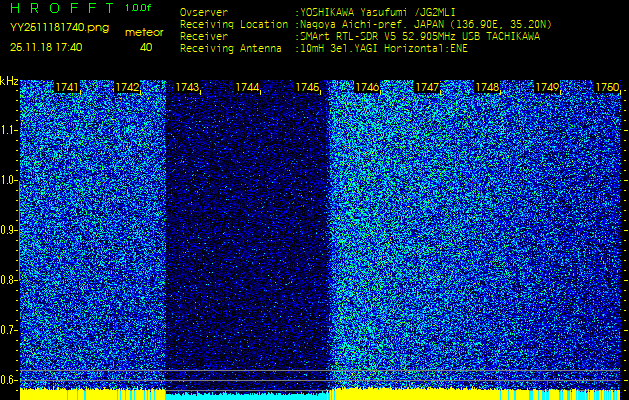
Task: Click the 0.6 kHz axis tick label
Action: pos(9,380)
